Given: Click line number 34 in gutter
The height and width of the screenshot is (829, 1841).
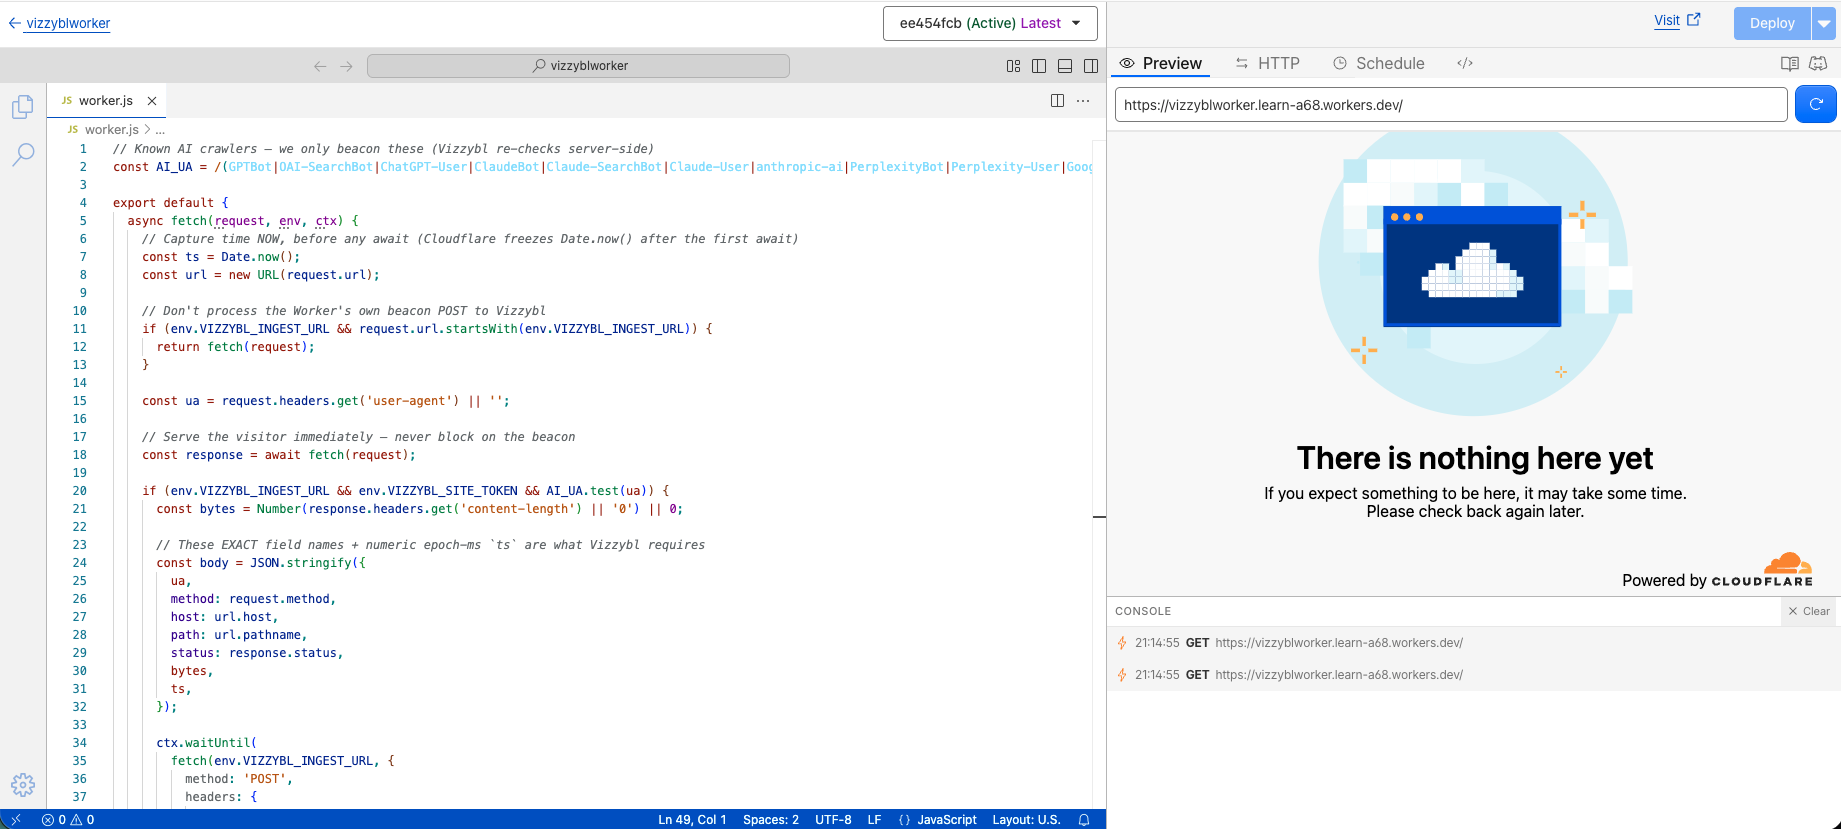Looking at the screenshot, I should coord(79,743).
